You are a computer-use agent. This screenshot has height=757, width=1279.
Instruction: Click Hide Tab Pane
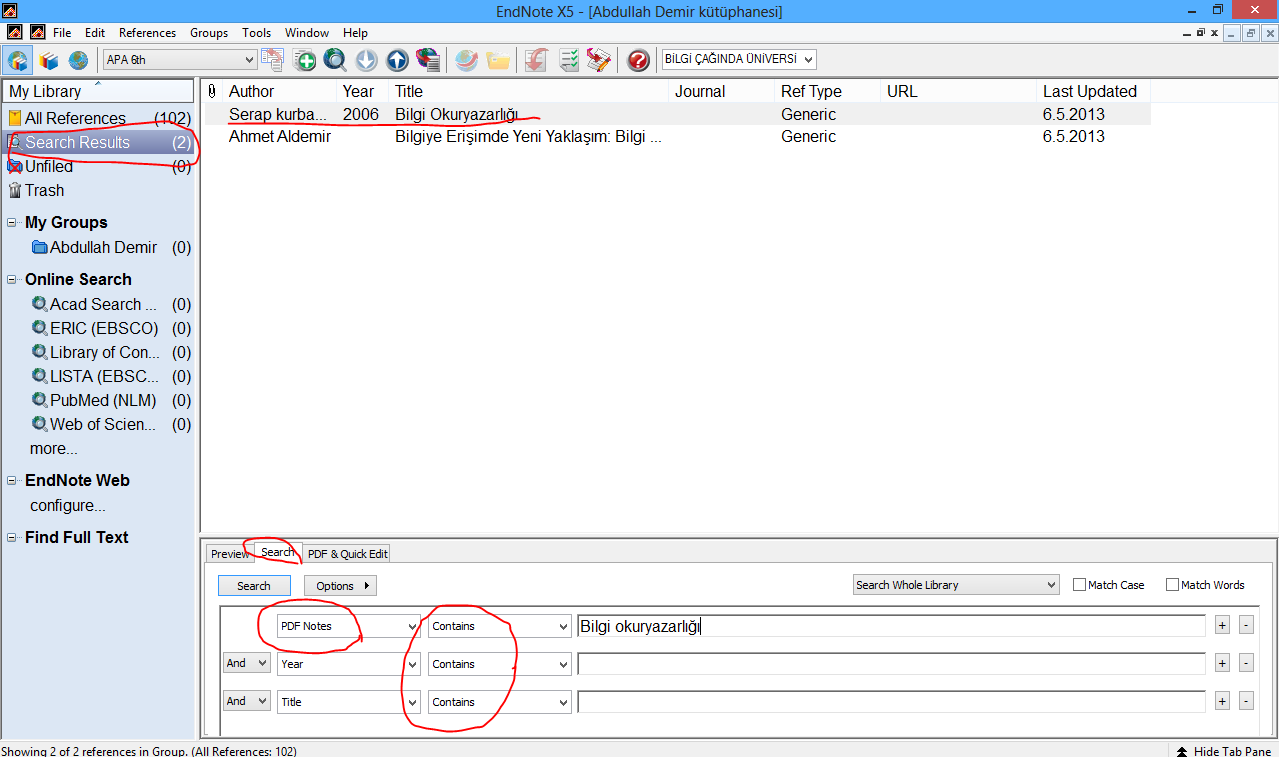point(1223,751)
